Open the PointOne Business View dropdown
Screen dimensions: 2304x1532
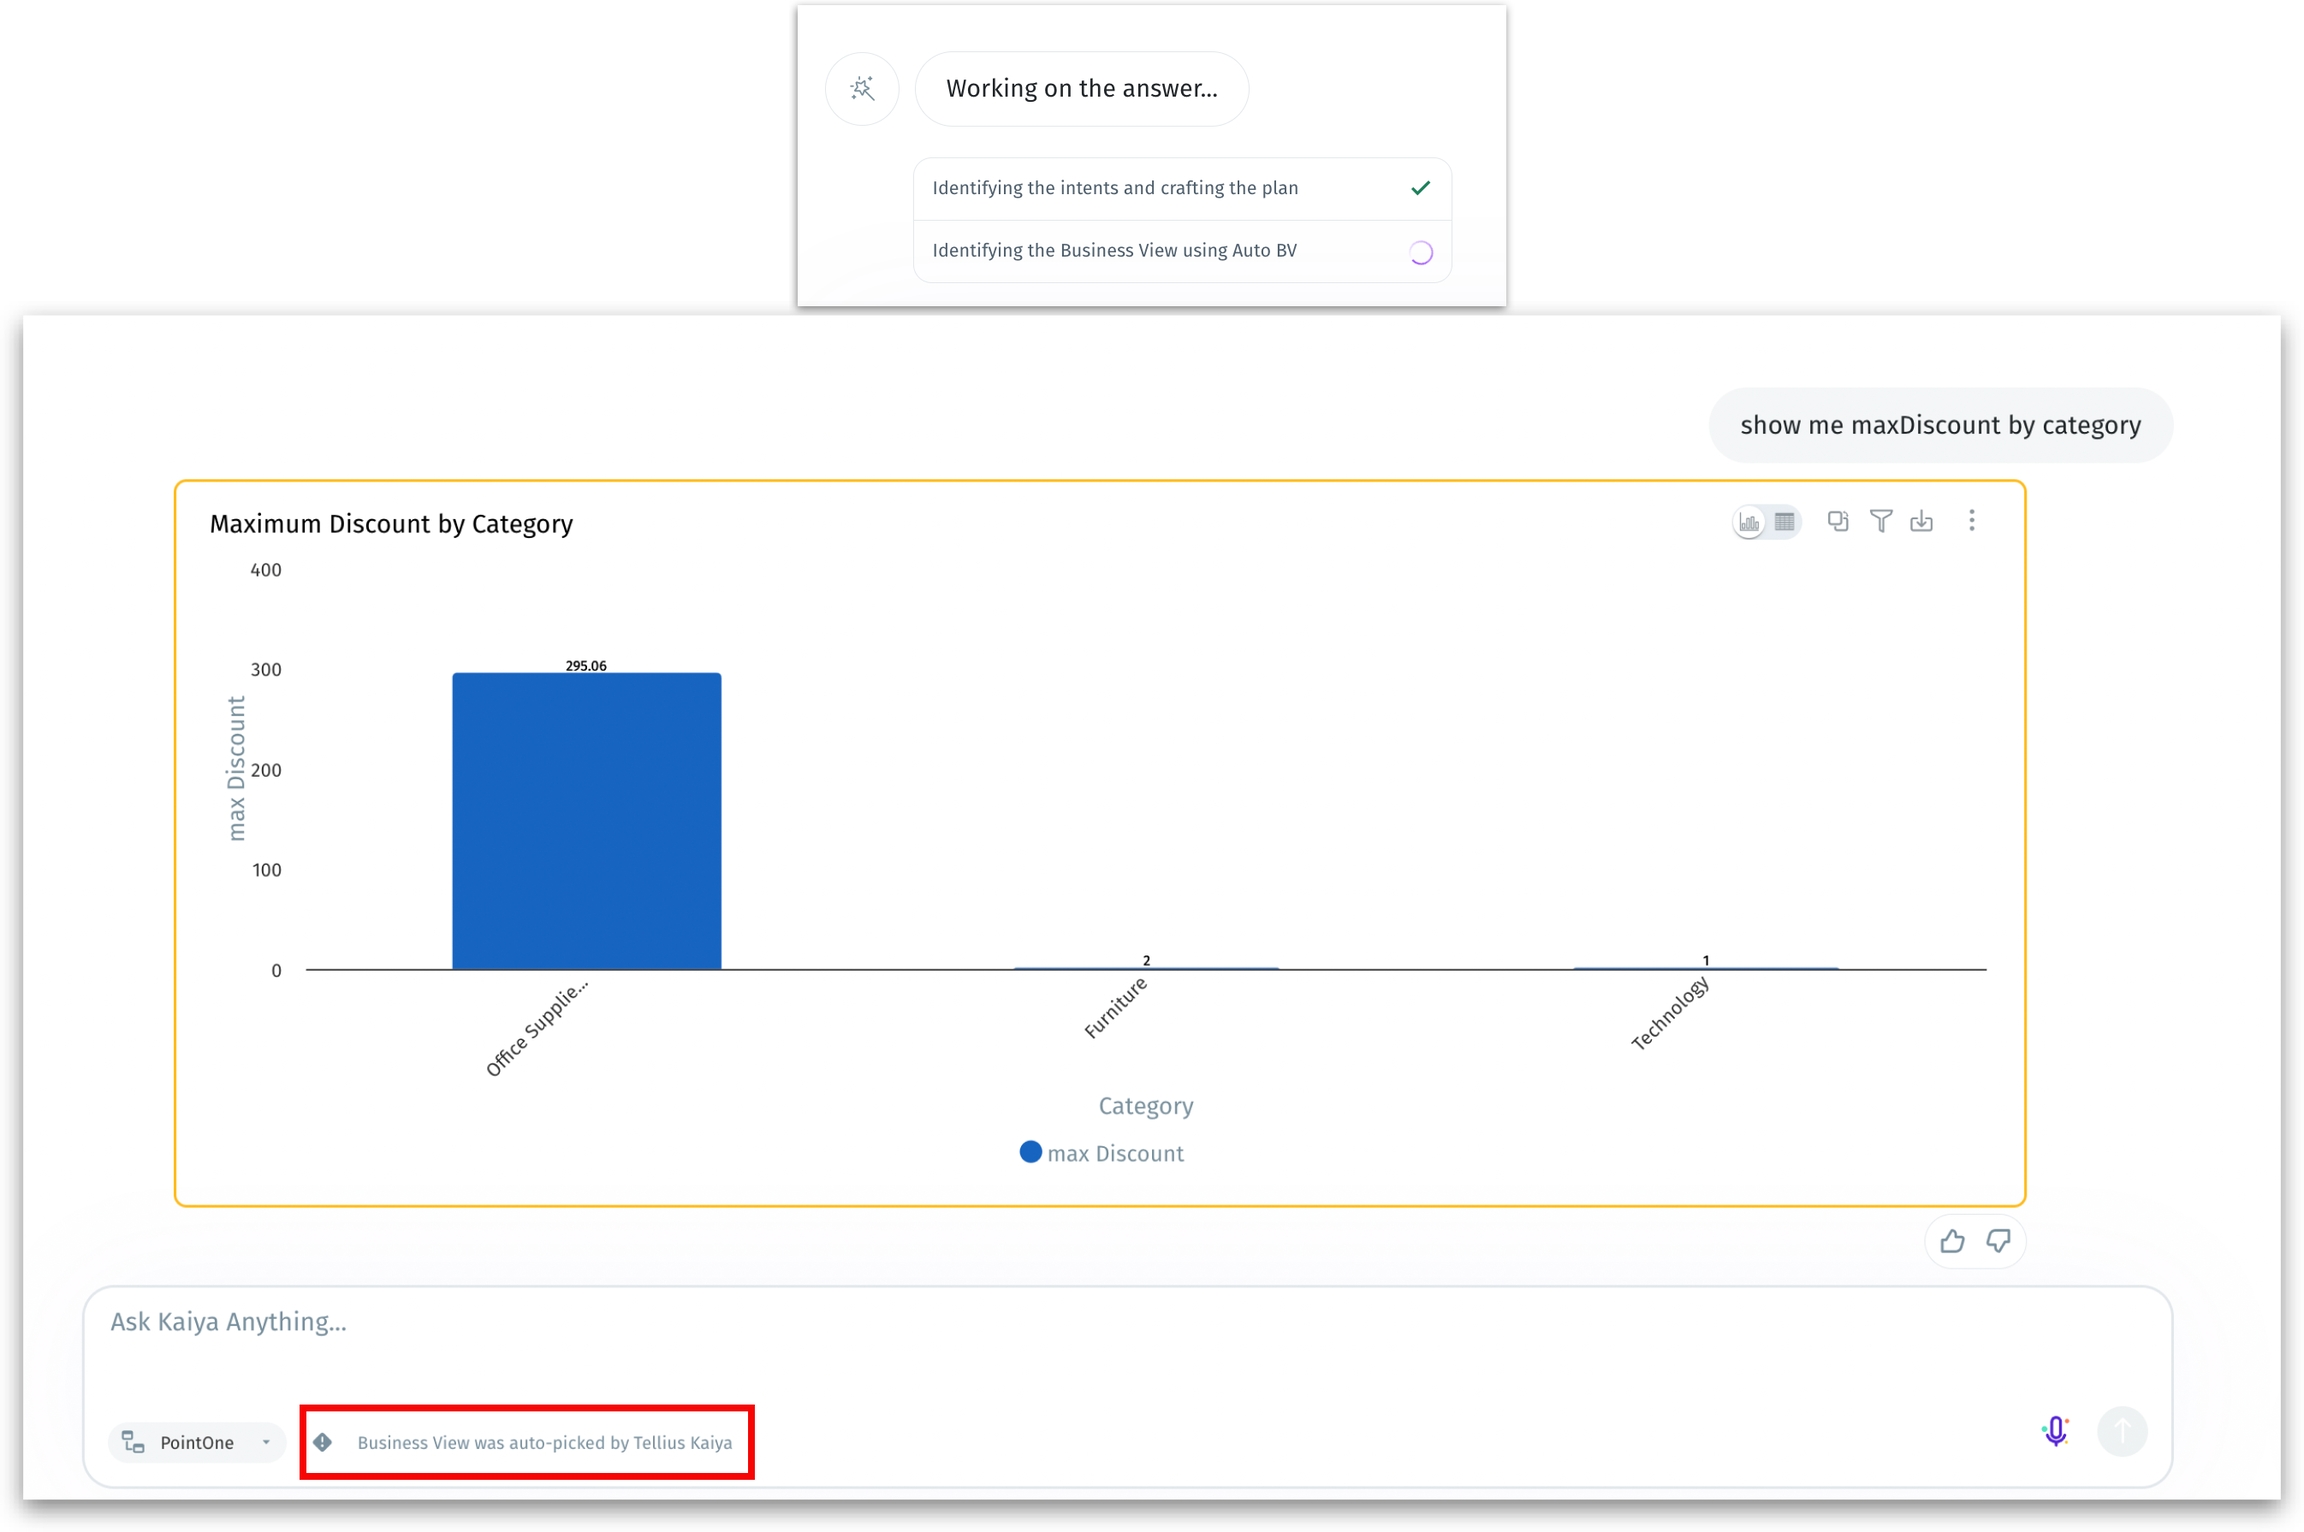click(x=197, y=1442)
